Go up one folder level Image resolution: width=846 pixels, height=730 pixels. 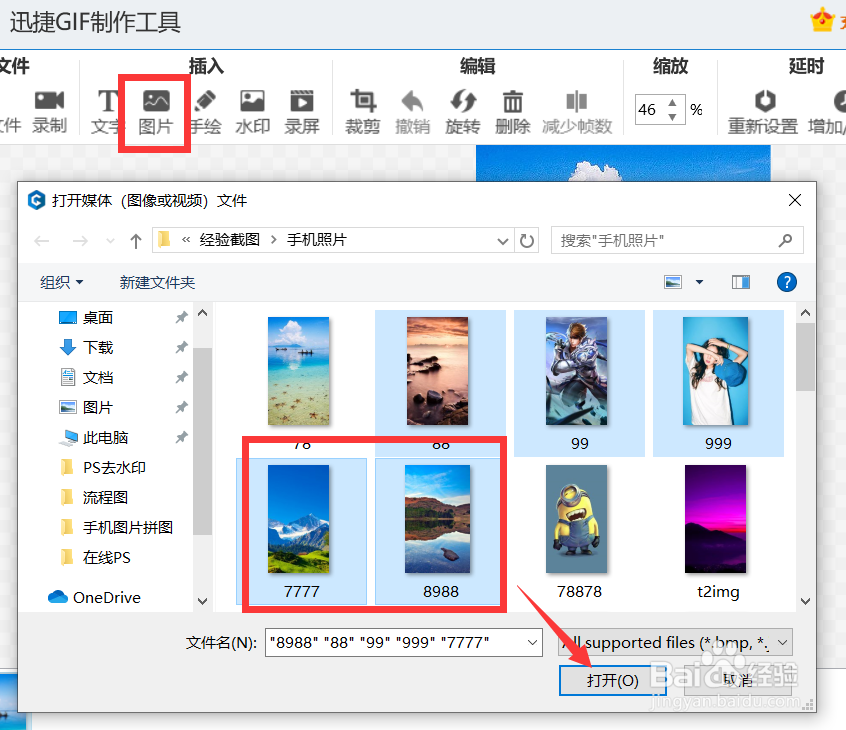click(135, 241)
